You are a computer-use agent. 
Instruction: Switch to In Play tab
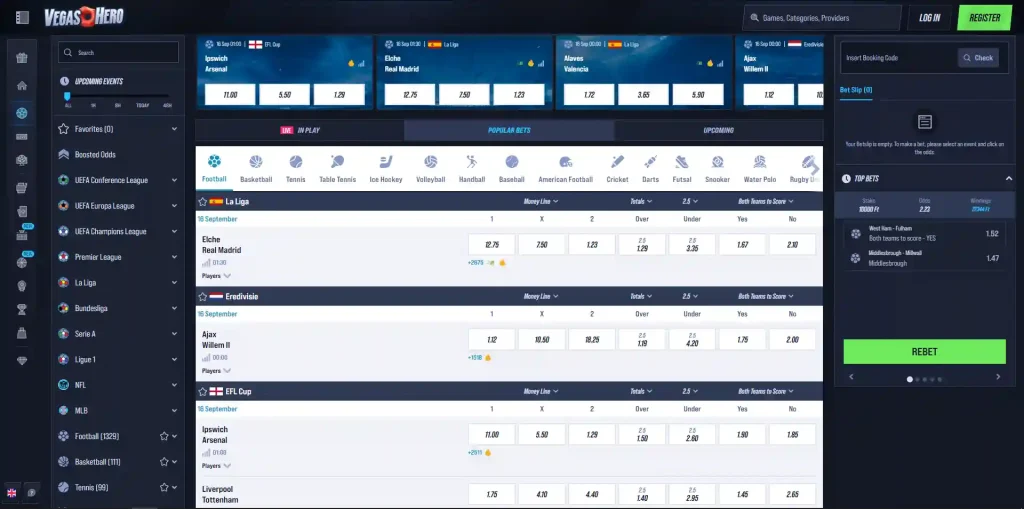[300, 130]
